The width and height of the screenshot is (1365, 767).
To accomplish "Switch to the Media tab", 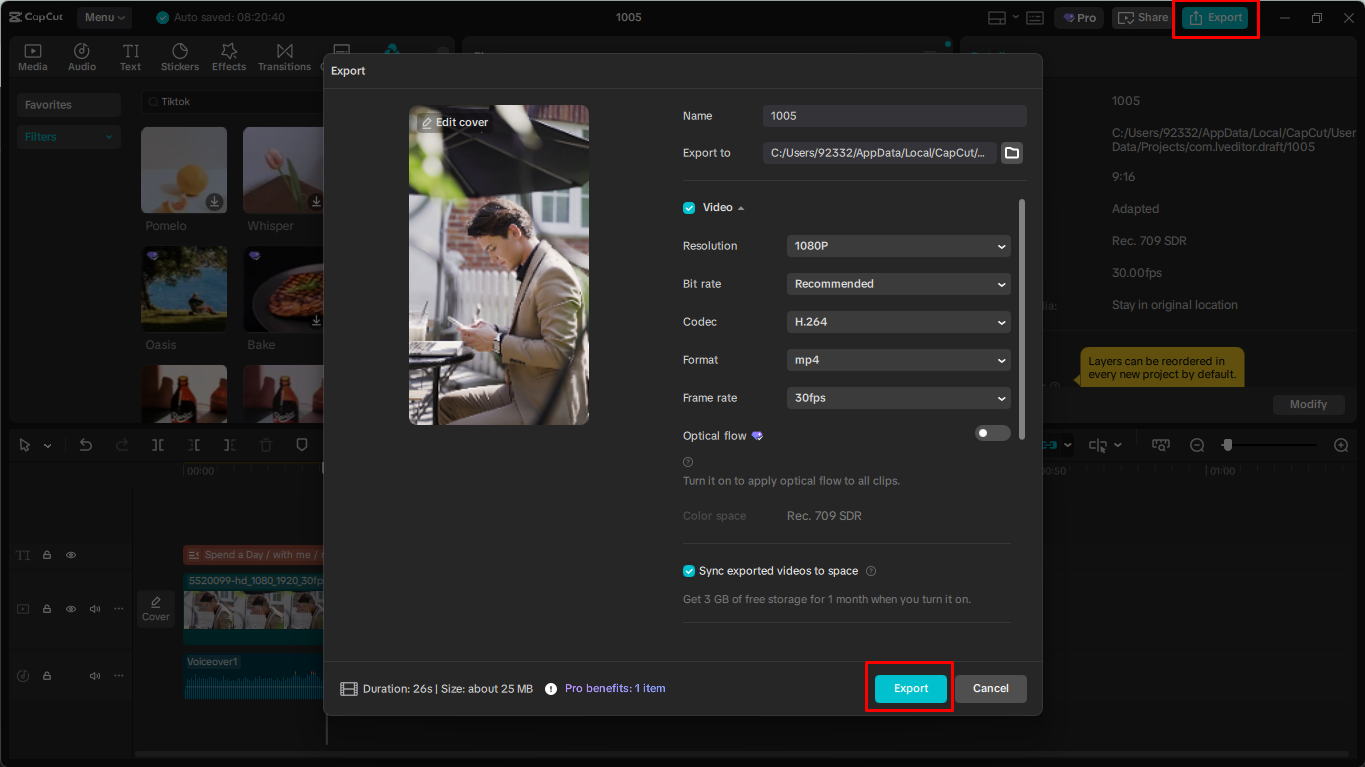I will coord(32,56).
